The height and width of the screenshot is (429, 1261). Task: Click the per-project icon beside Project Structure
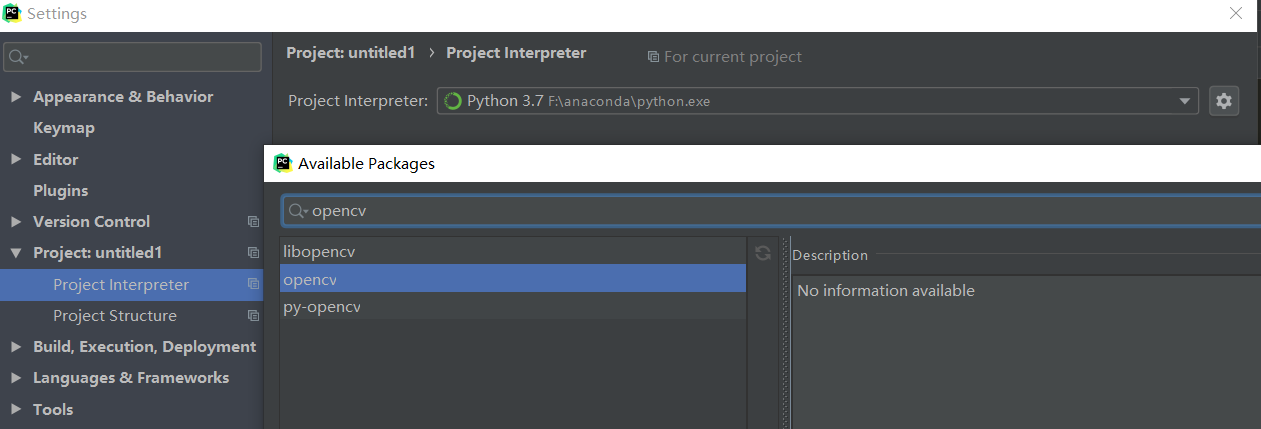tap(253, 315)
